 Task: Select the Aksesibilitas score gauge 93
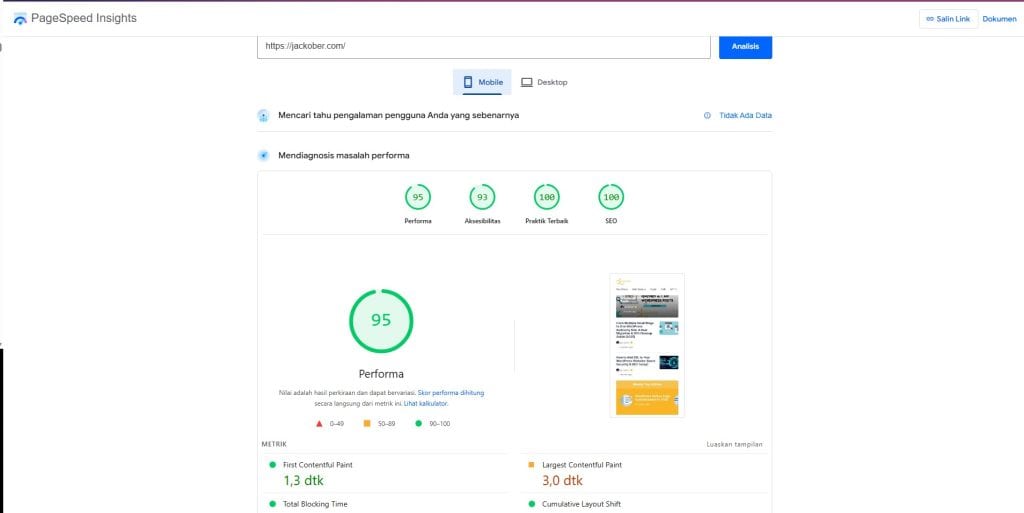[x=483, y=197]
